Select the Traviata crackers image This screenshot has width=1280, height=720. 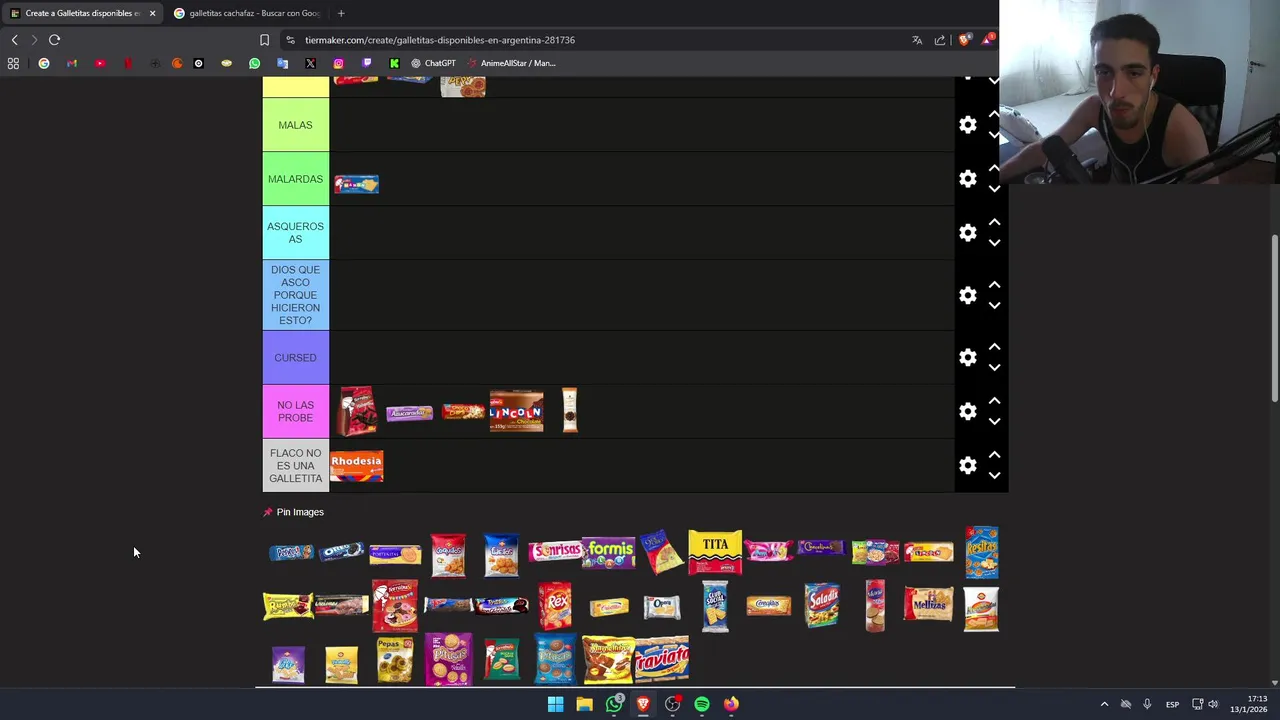coord(662,659)
